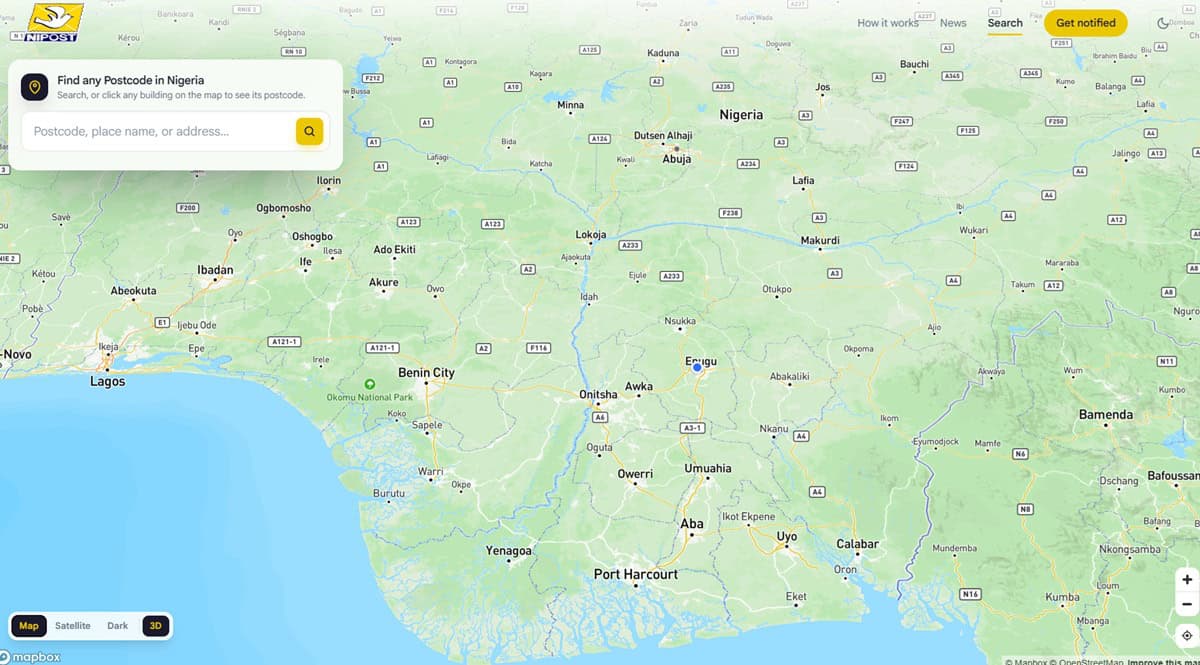Click the Yenagoa city label

click(x=509, y=551)
